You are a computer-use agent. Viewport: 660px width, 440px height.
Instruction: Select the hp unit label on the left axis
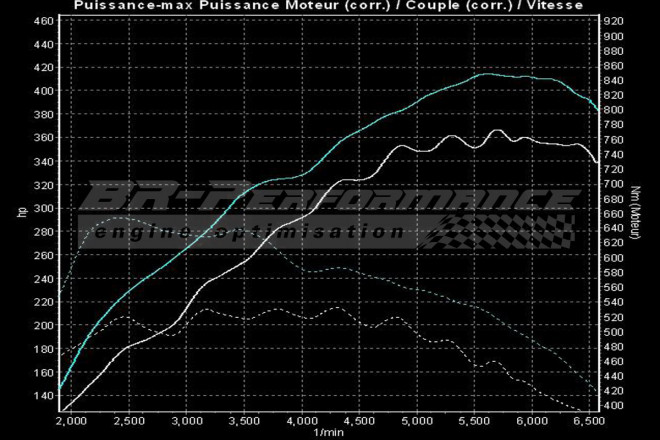tap(22, 212)
